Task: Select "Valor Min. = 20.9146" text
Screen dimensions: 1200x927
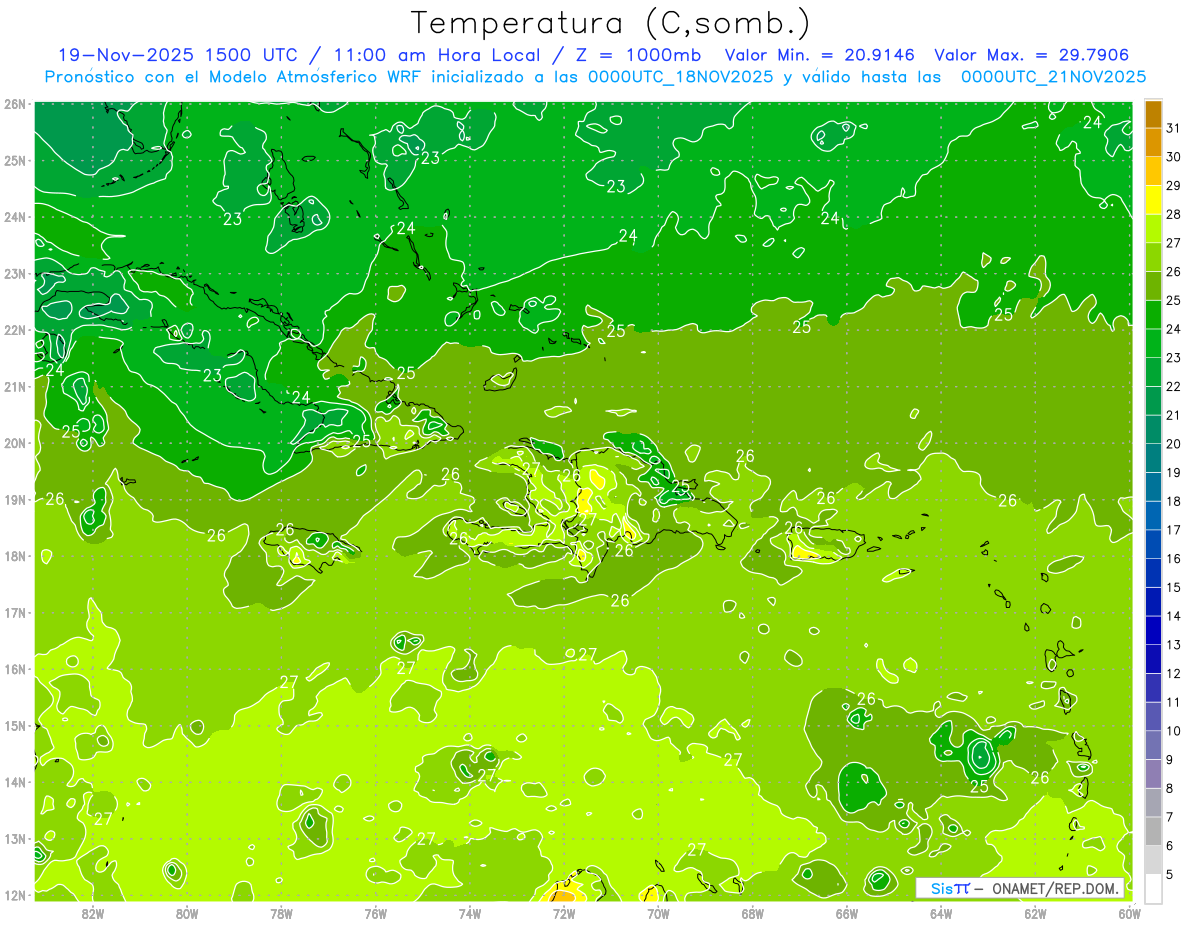Action: [820, 55]
